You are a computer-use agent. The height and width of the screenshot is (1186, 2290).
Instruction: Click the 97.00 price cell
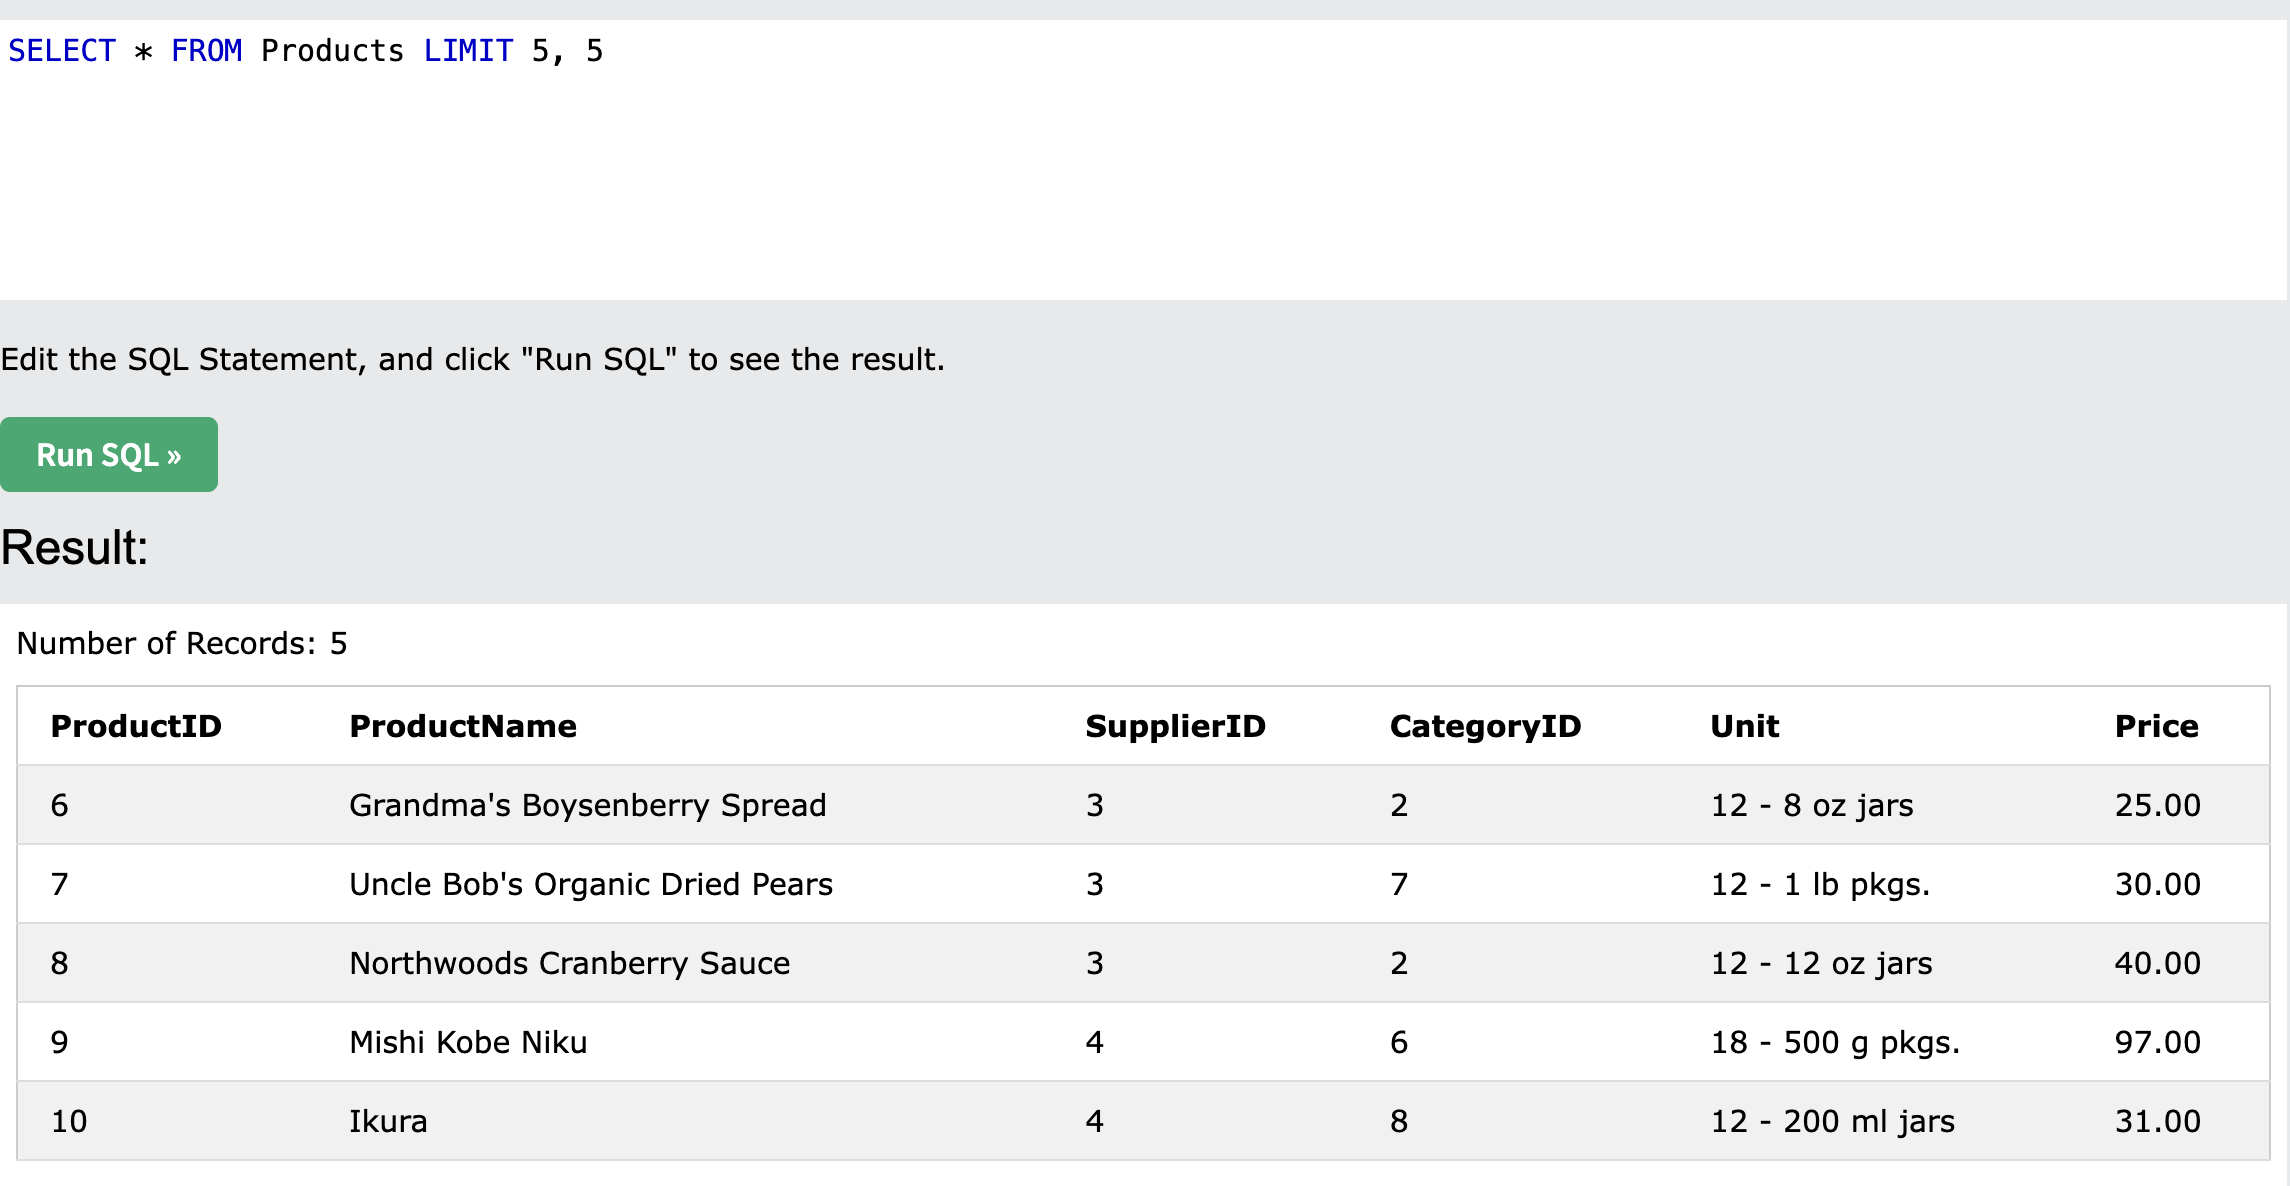point(2157,1042)
